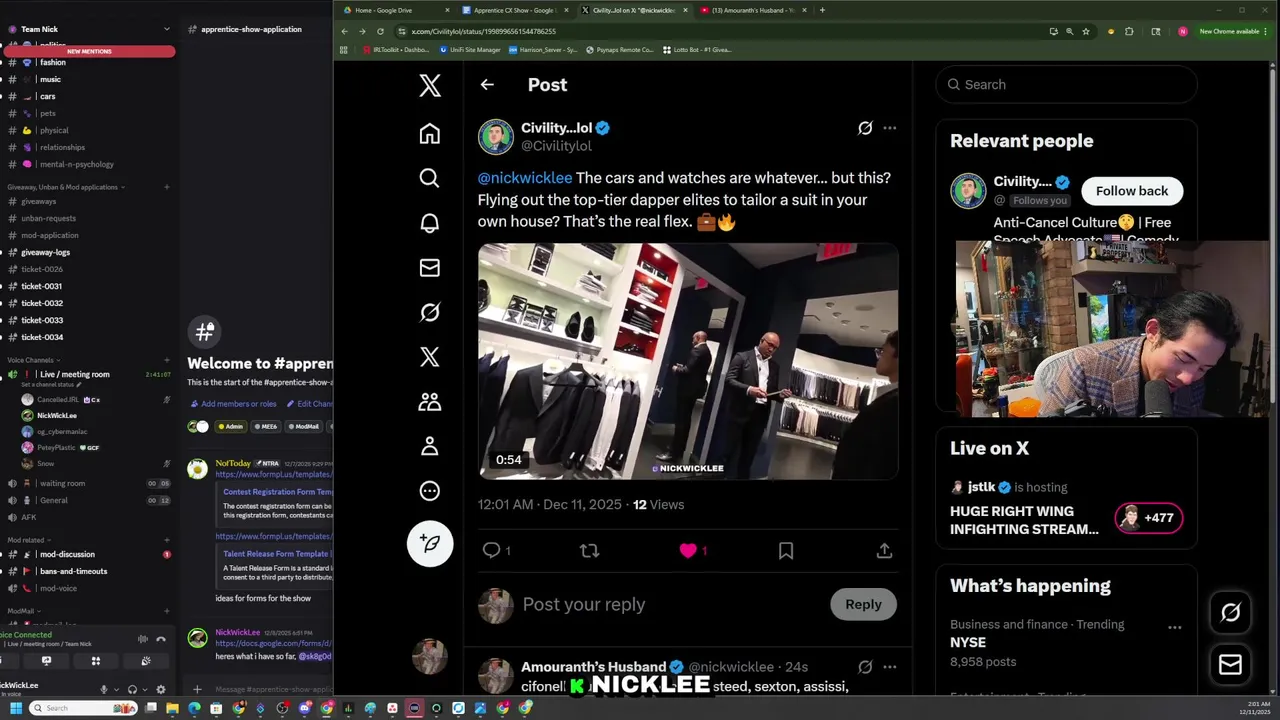Open floating Messages button at lower right
1280x720 pixels.
pyautogui.click(x=1230, y=664)
